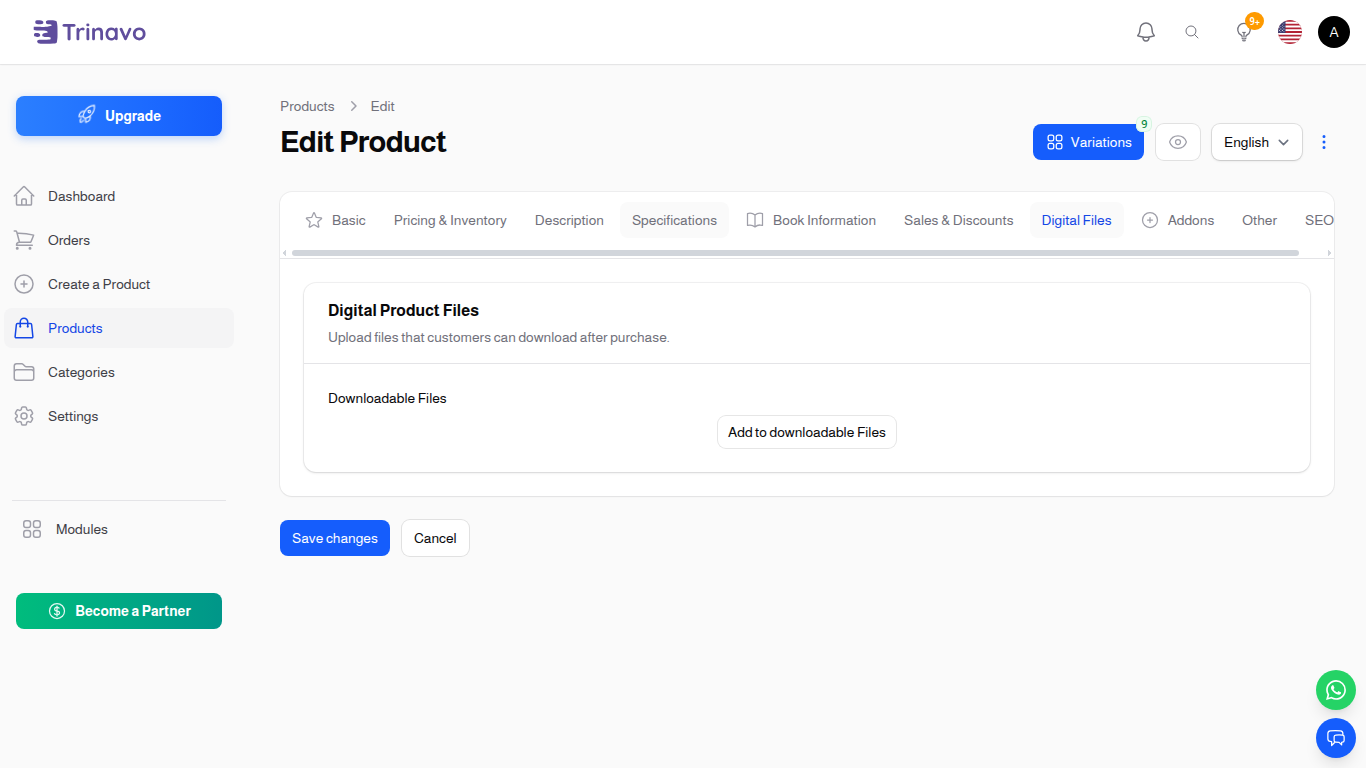Open the search magnifier icon
The height and width of the screenshot is (768, 1366).
click(1192, 32)
